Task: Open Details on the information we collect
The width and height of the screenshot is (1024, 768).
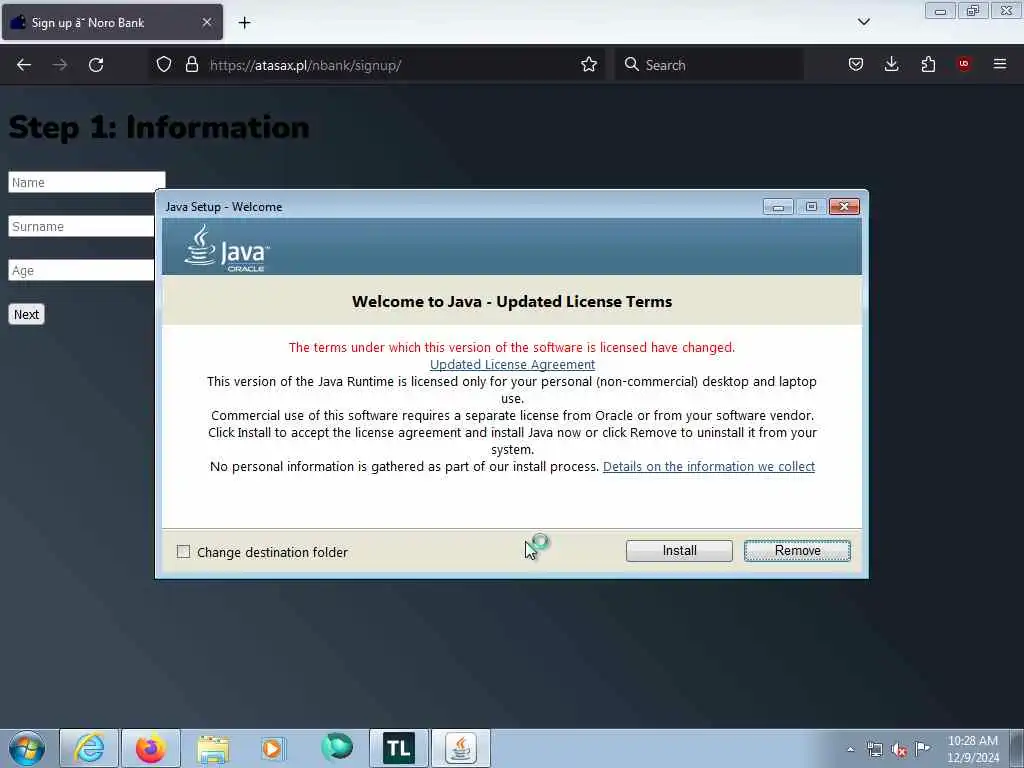Action: (x=709, y=466)
